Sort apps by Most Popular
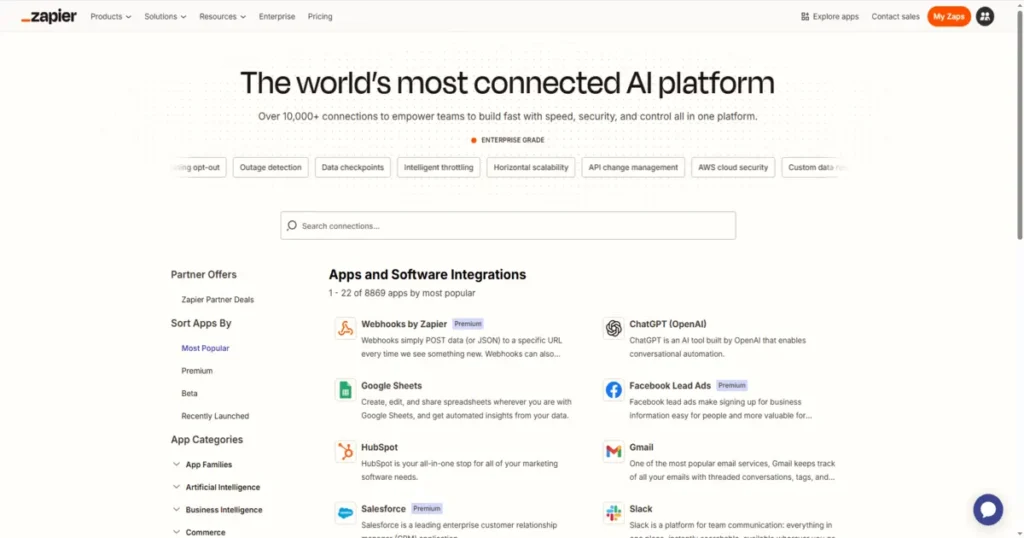This screenshot has height=538, width=1024. click(205, 348)
